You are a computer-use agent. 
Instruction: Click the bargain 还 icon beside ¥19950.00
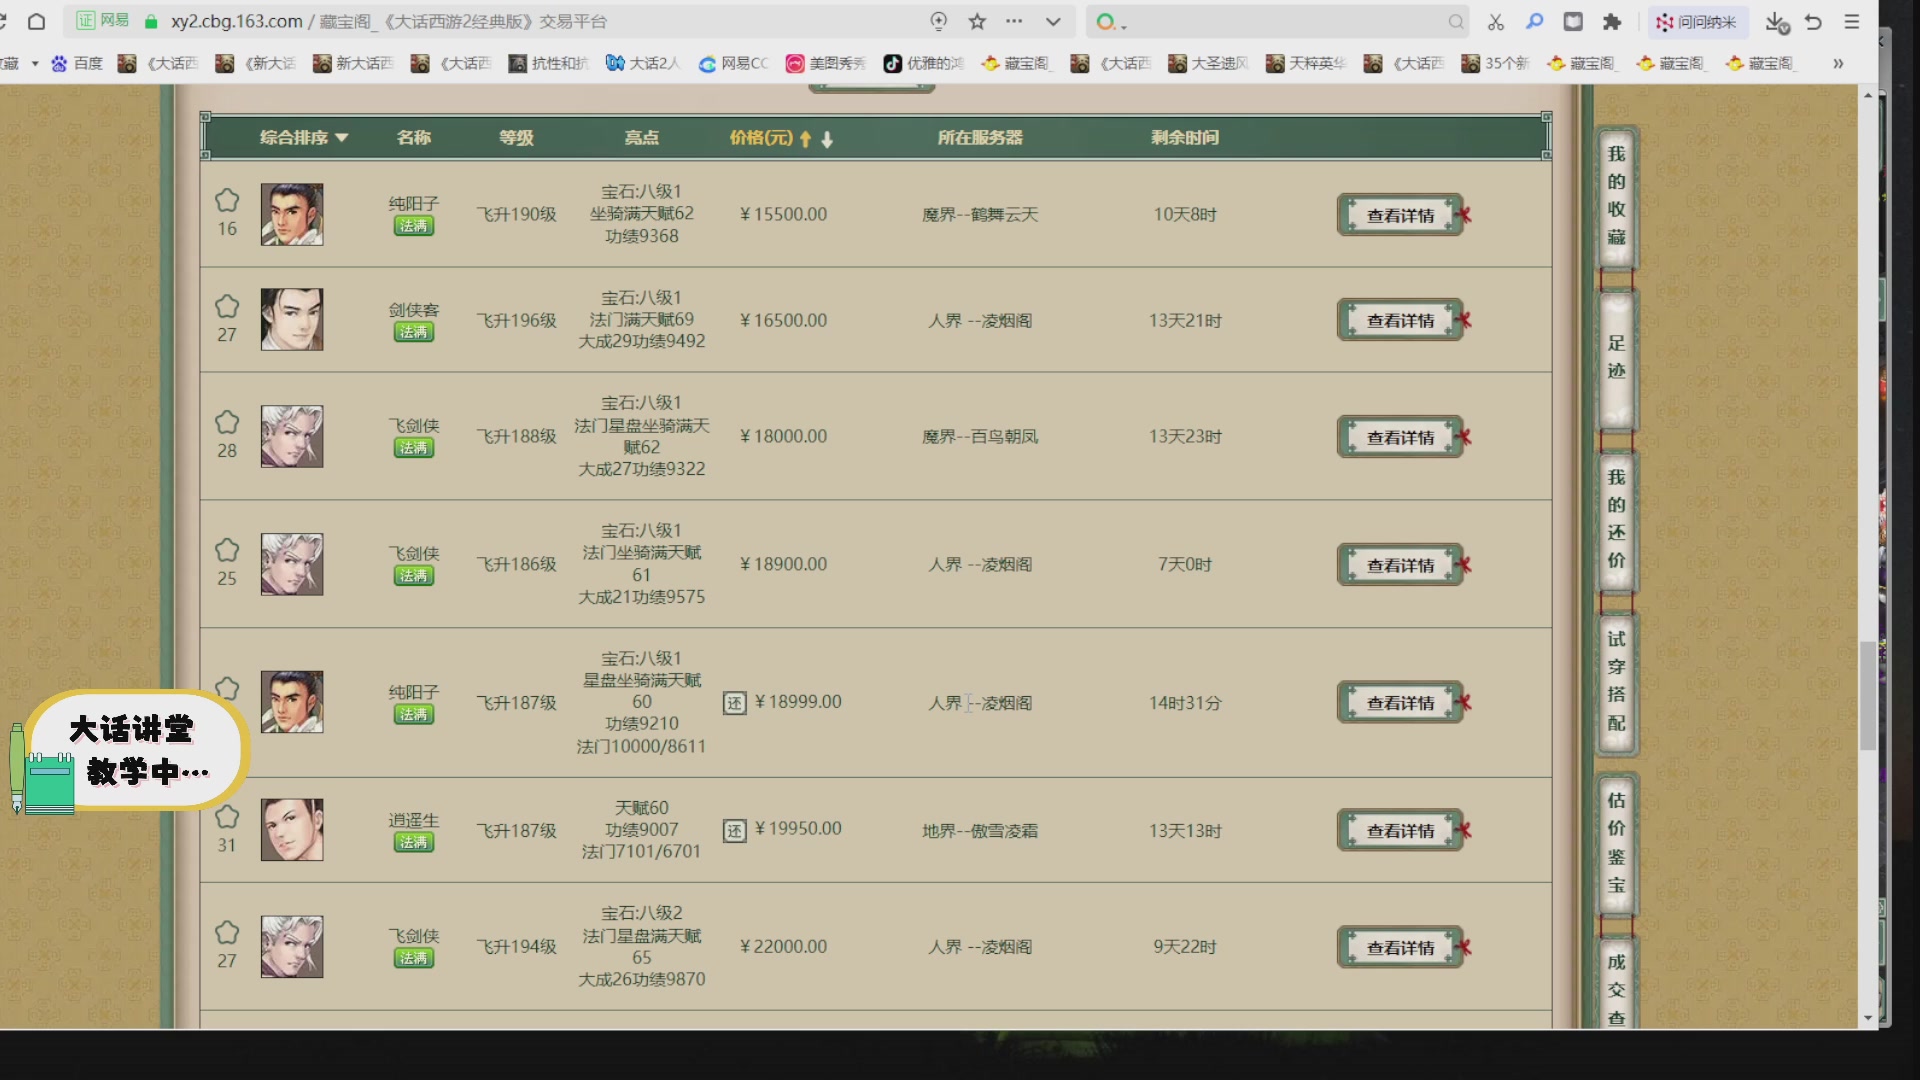pyautogui.click(x=736, y=829)
